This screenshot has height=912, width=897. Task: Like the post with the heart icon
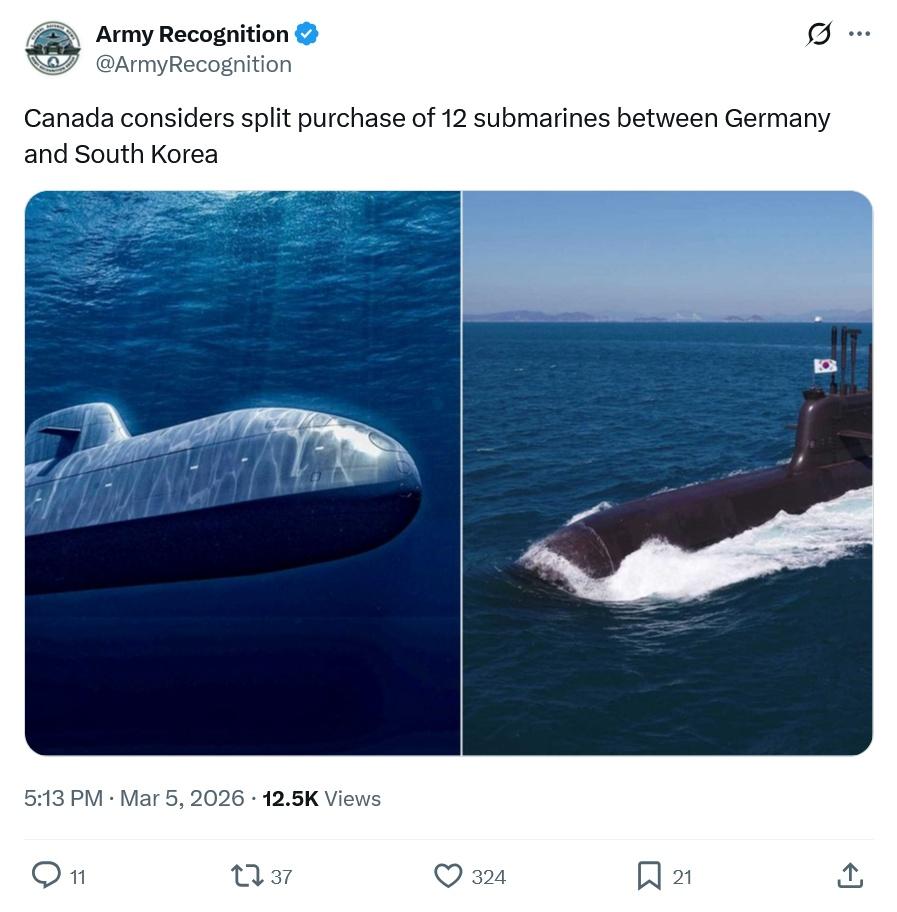coord(448,875)
